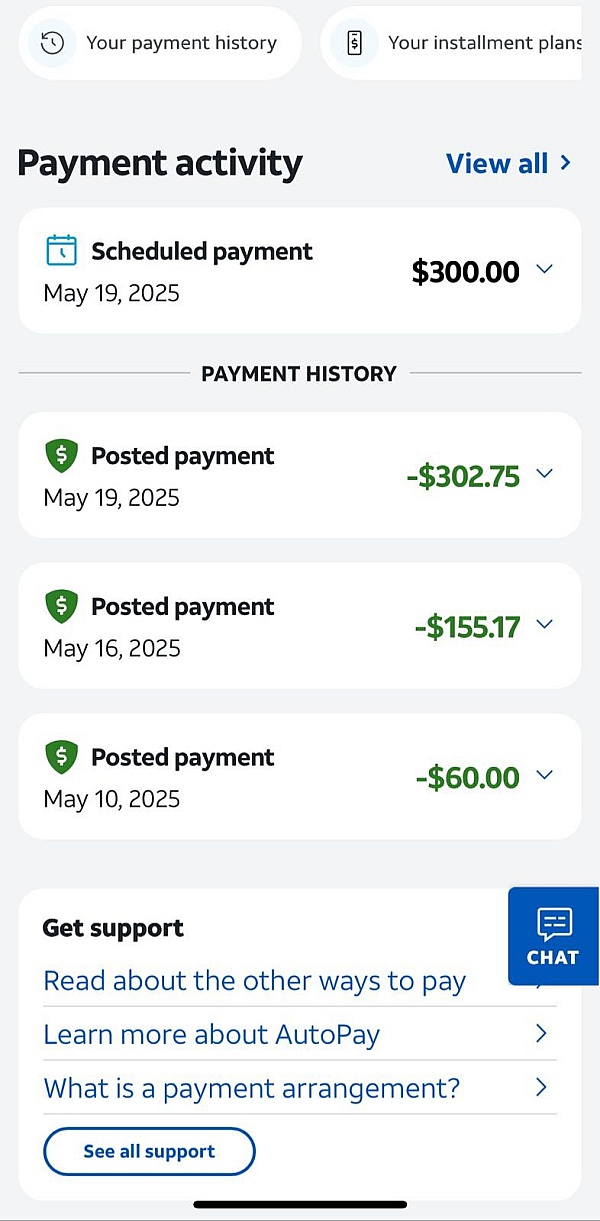
Task: Open the Chat speech bubble icon
Action: [x=554, y=924]
